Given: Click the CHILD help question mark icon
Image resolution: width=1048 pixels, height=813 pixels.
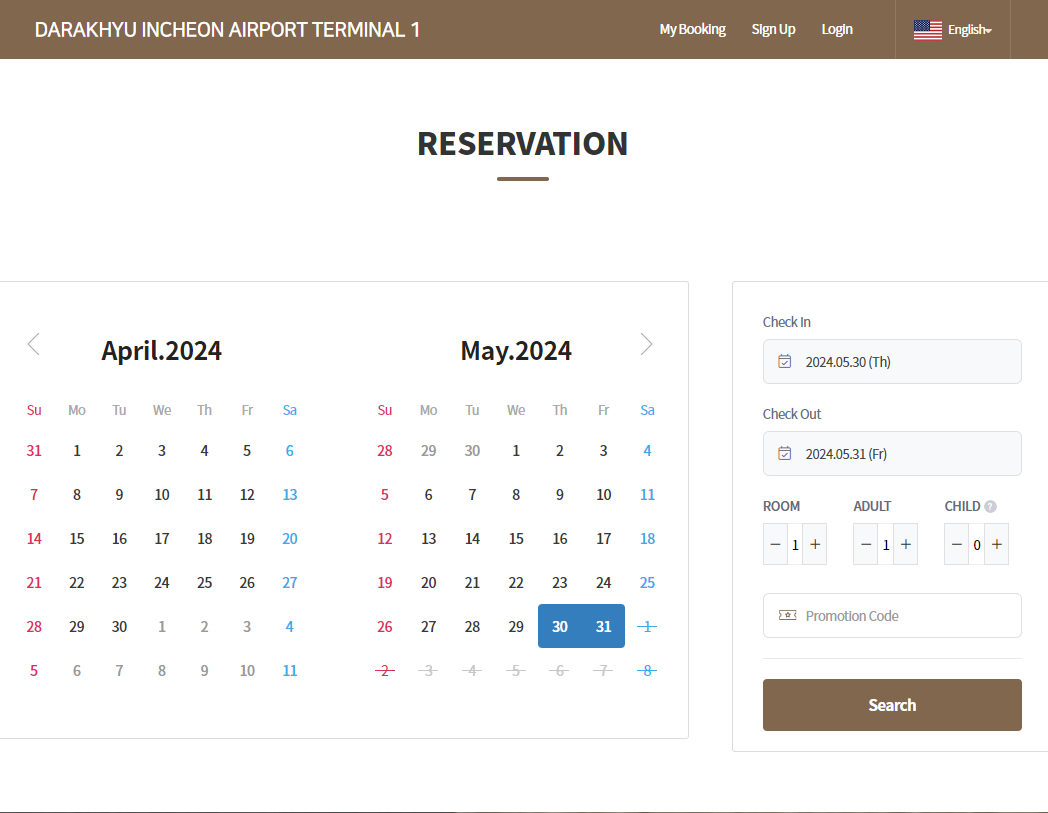Looking at the screenshot, I should 991,507.
